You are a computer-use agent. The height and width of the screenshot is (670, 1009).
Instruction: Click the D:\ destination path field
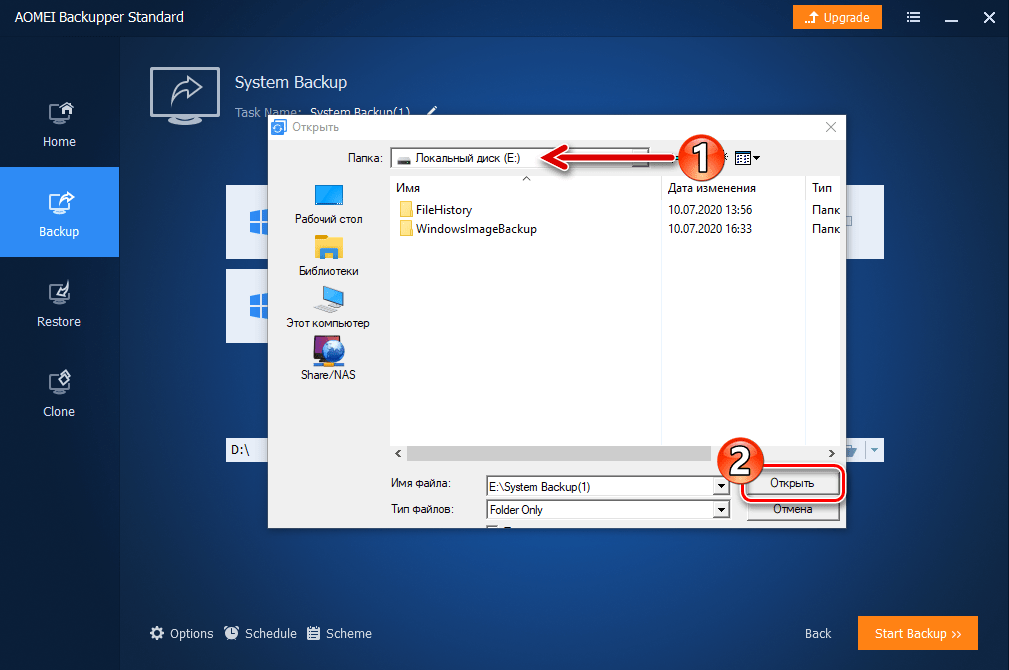point(246,450)
